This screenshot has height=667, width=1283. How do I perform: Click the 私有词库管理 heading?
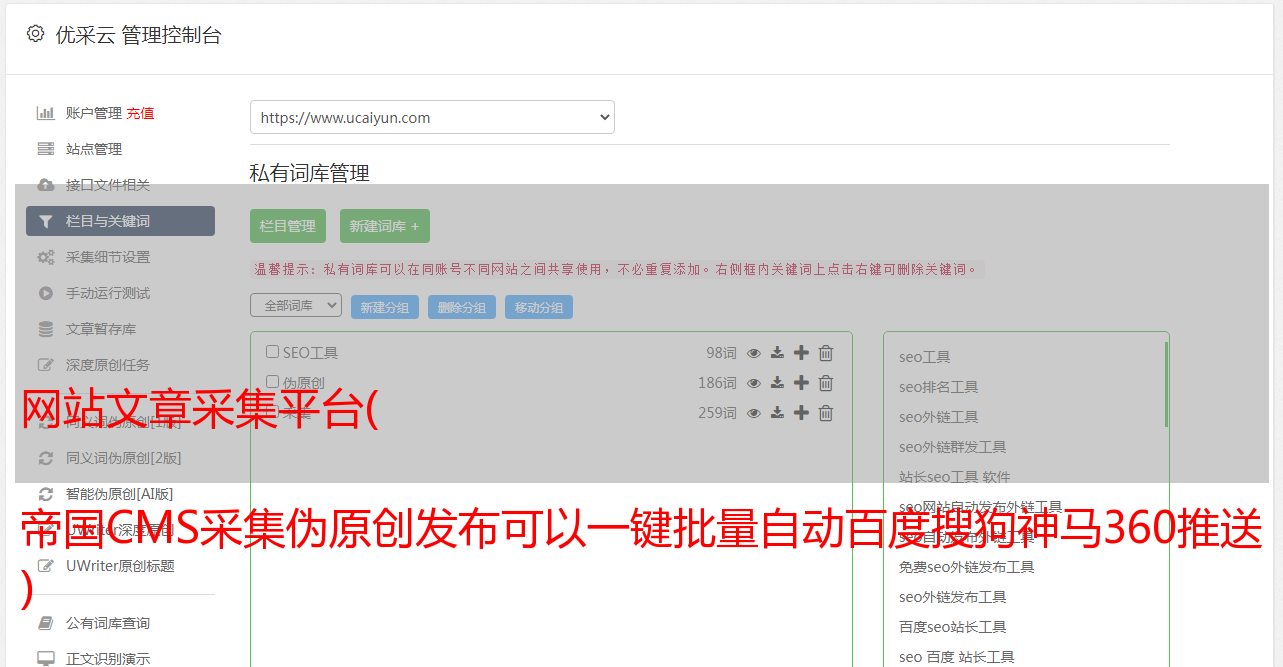310,173
